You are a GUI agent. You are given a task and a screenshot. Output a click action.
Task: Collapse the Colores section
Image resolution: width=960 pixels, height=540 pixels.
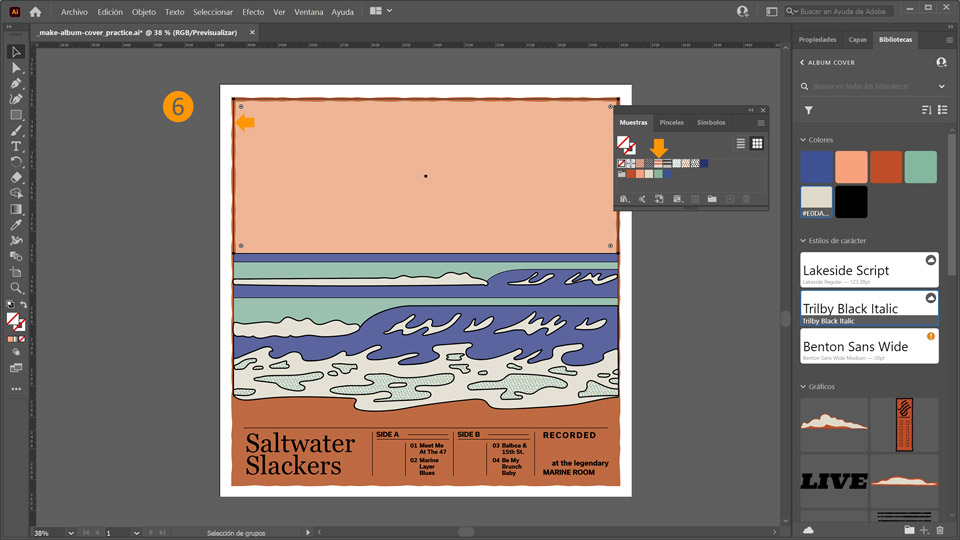pyautogui.click(x=803, y=140)
